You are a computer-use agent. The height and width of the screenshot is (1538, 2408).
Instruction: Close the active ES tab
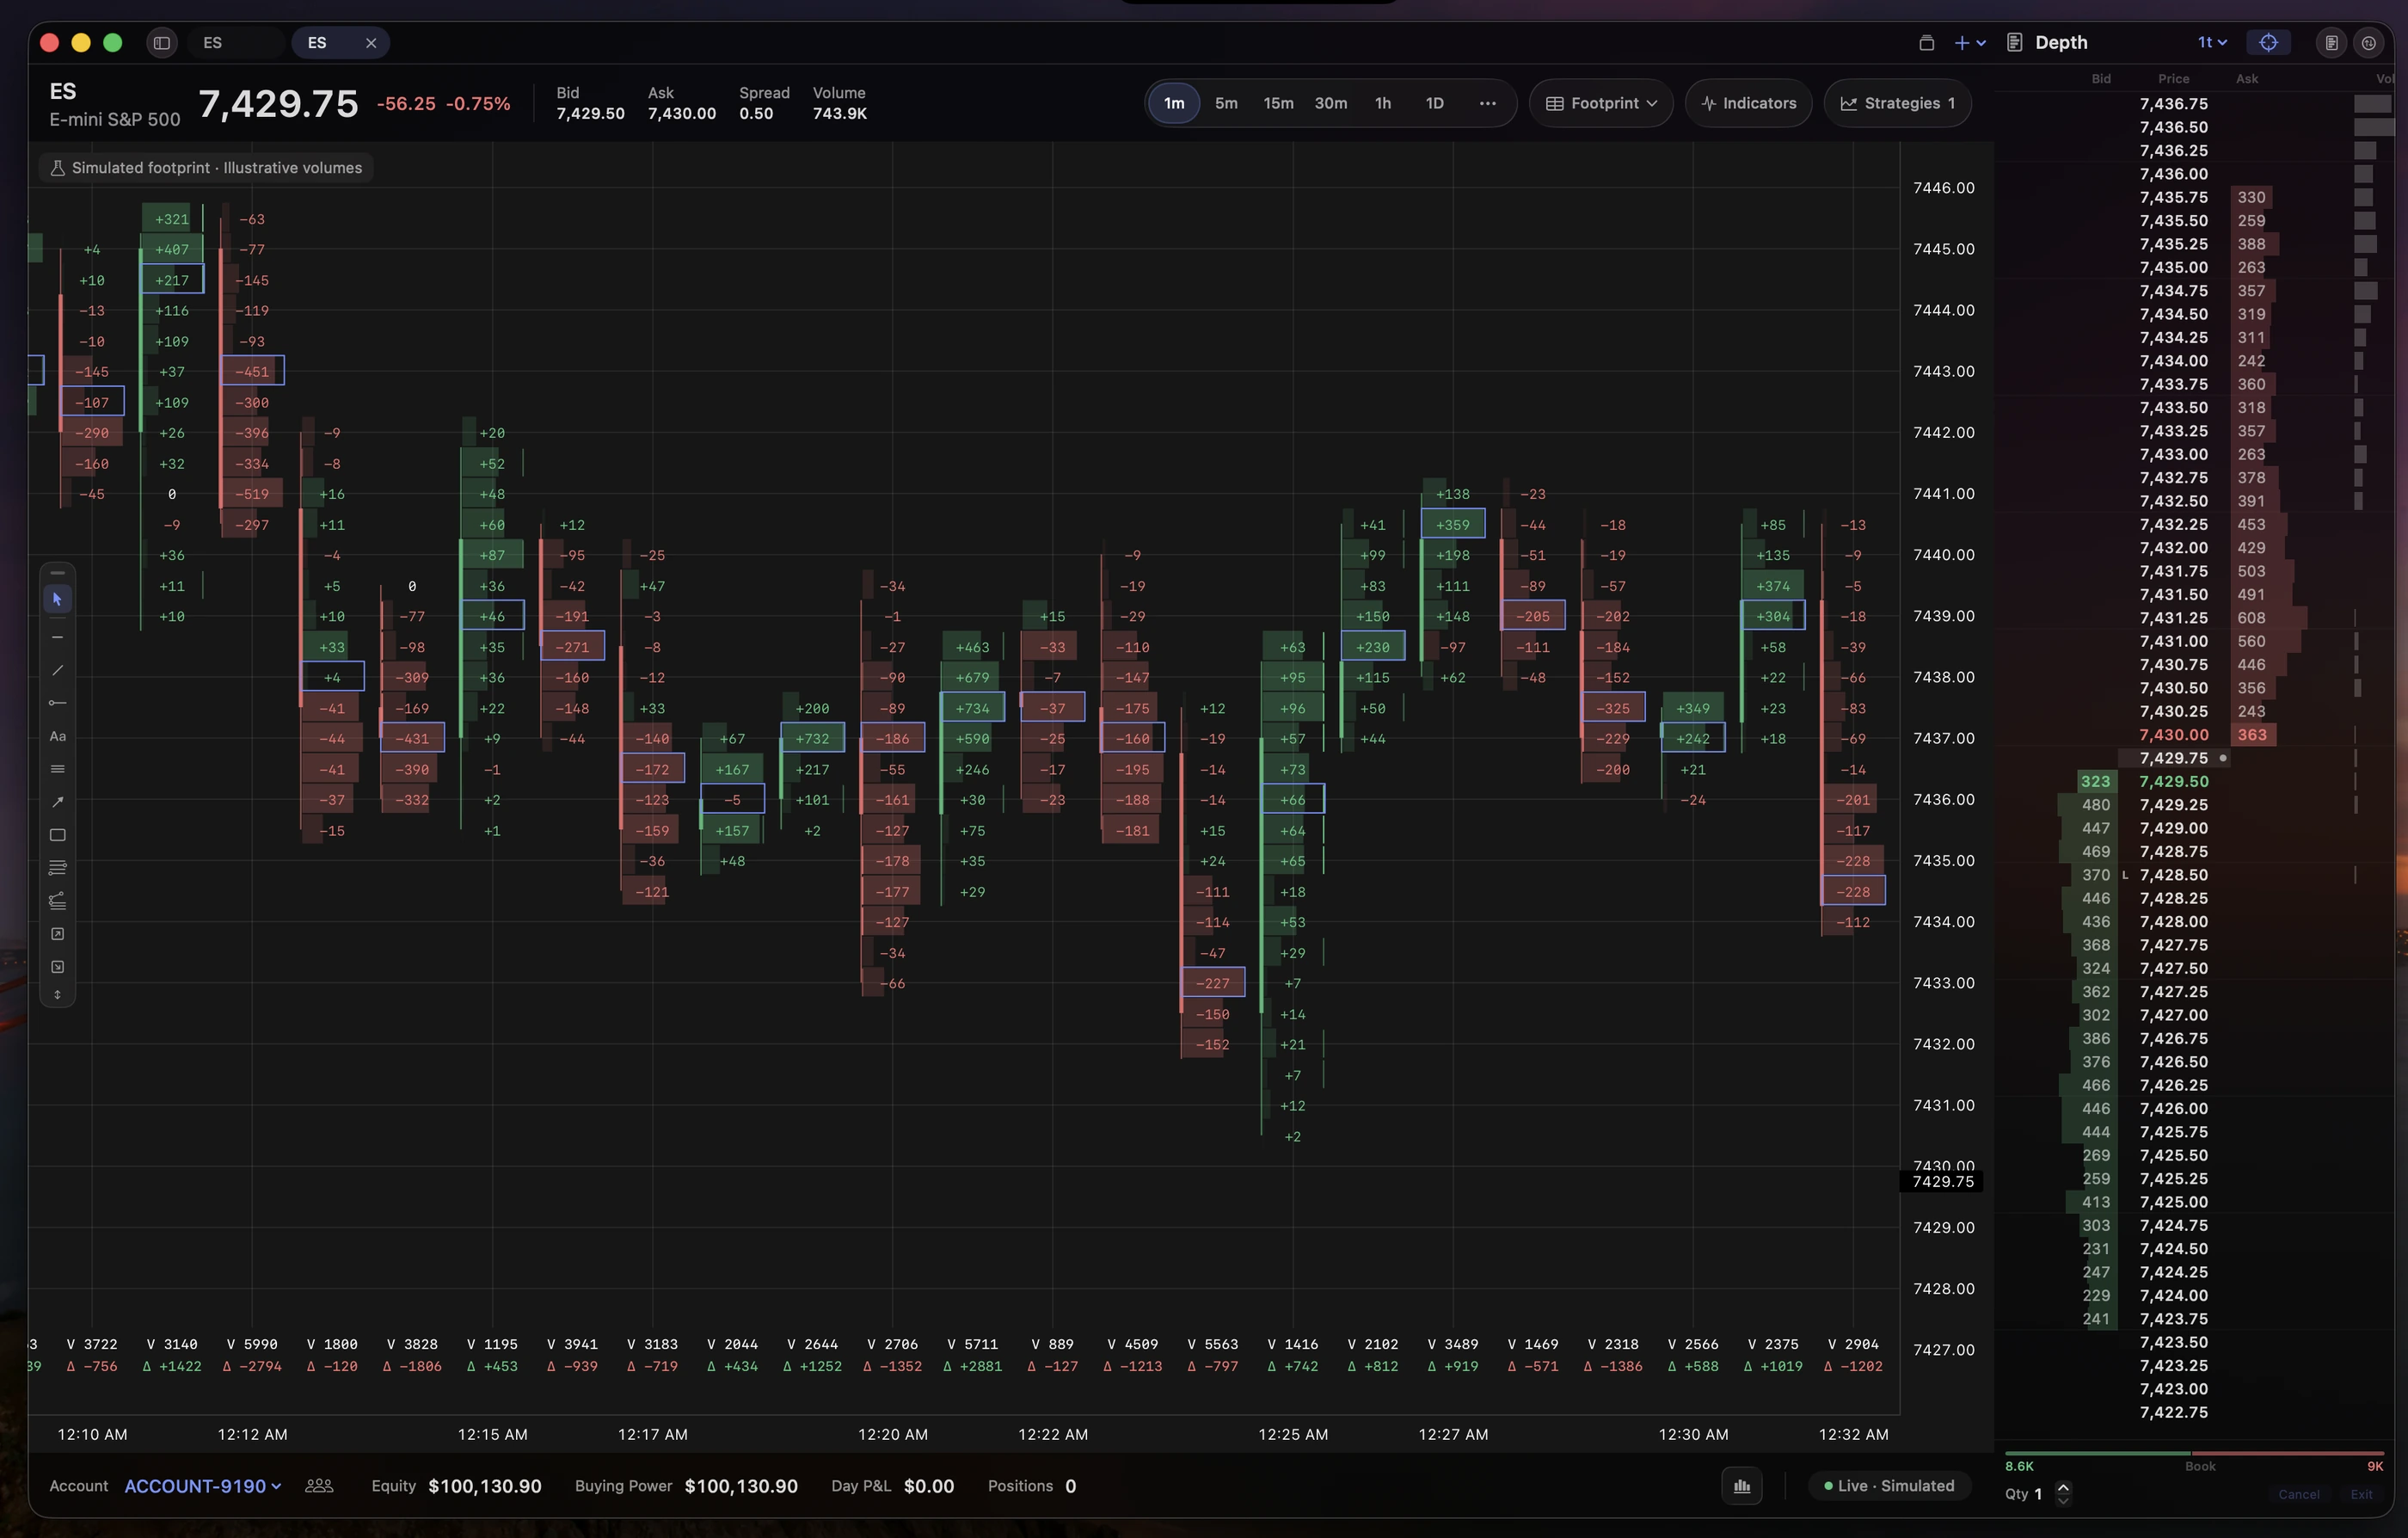click(371, 43)
